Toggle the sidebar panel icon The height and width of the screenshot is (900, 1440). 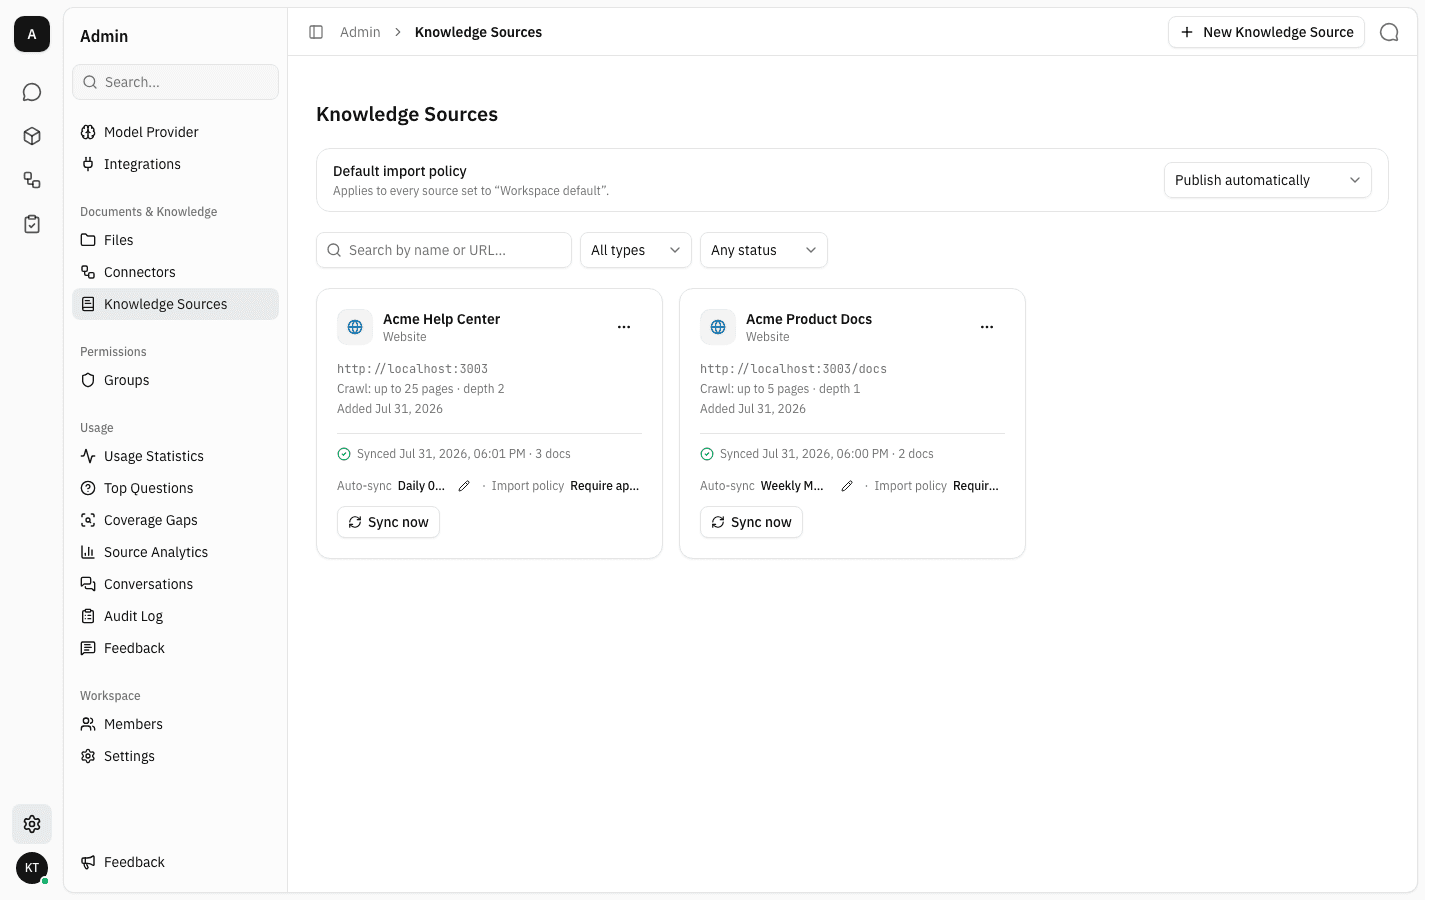316,32
